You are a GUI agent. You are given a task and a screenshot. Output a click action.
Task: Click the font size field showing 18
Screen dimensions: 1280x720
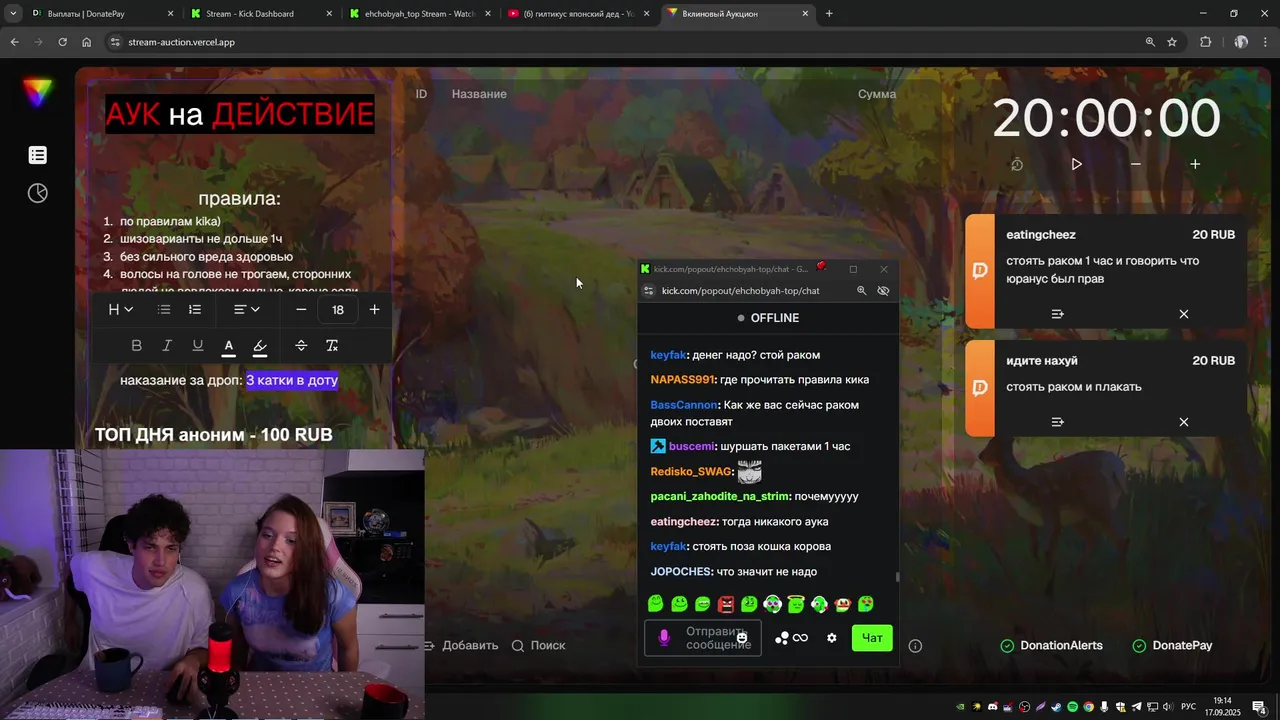338,310
